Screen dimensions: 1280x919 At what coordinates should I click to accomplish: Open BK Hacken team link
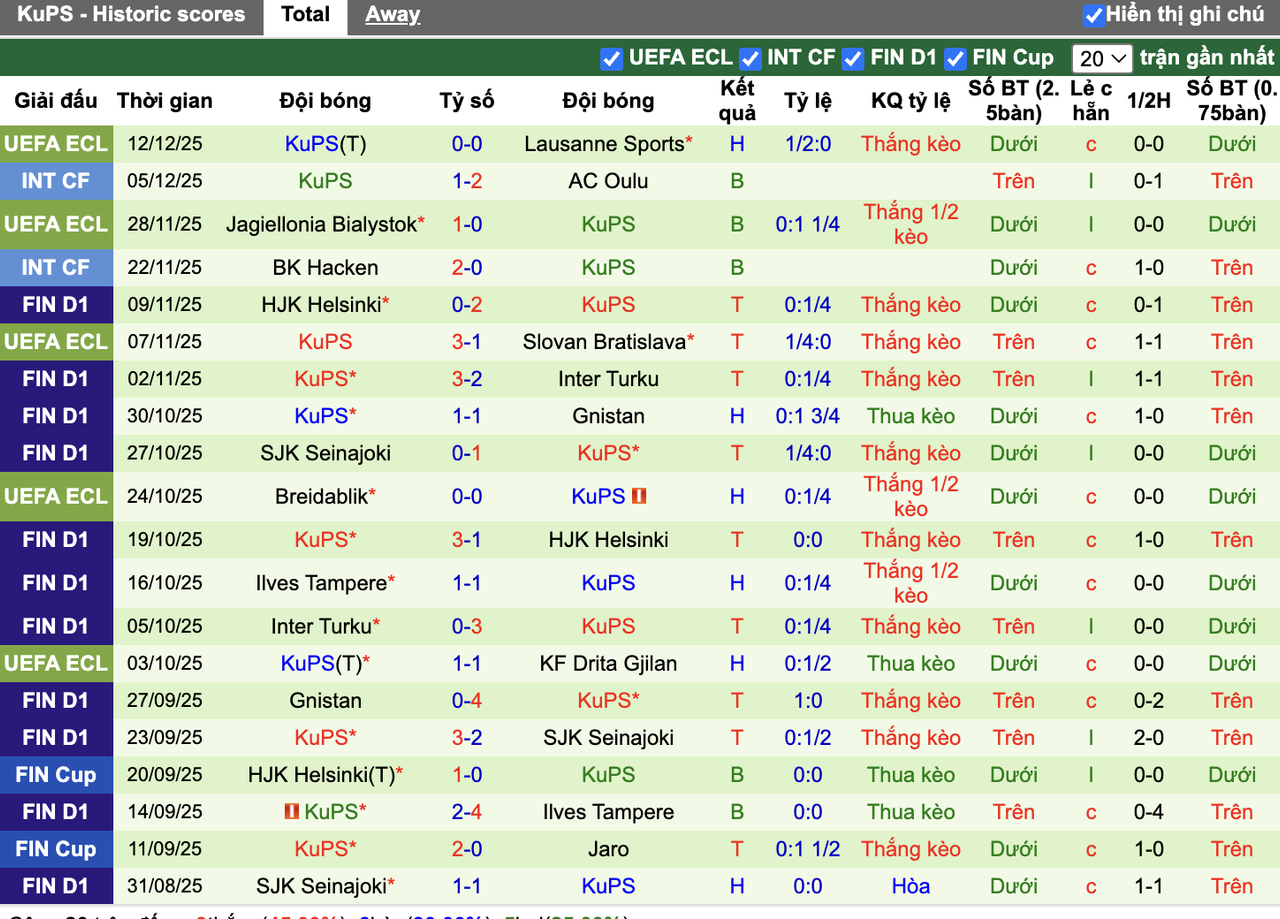point(325,267)
